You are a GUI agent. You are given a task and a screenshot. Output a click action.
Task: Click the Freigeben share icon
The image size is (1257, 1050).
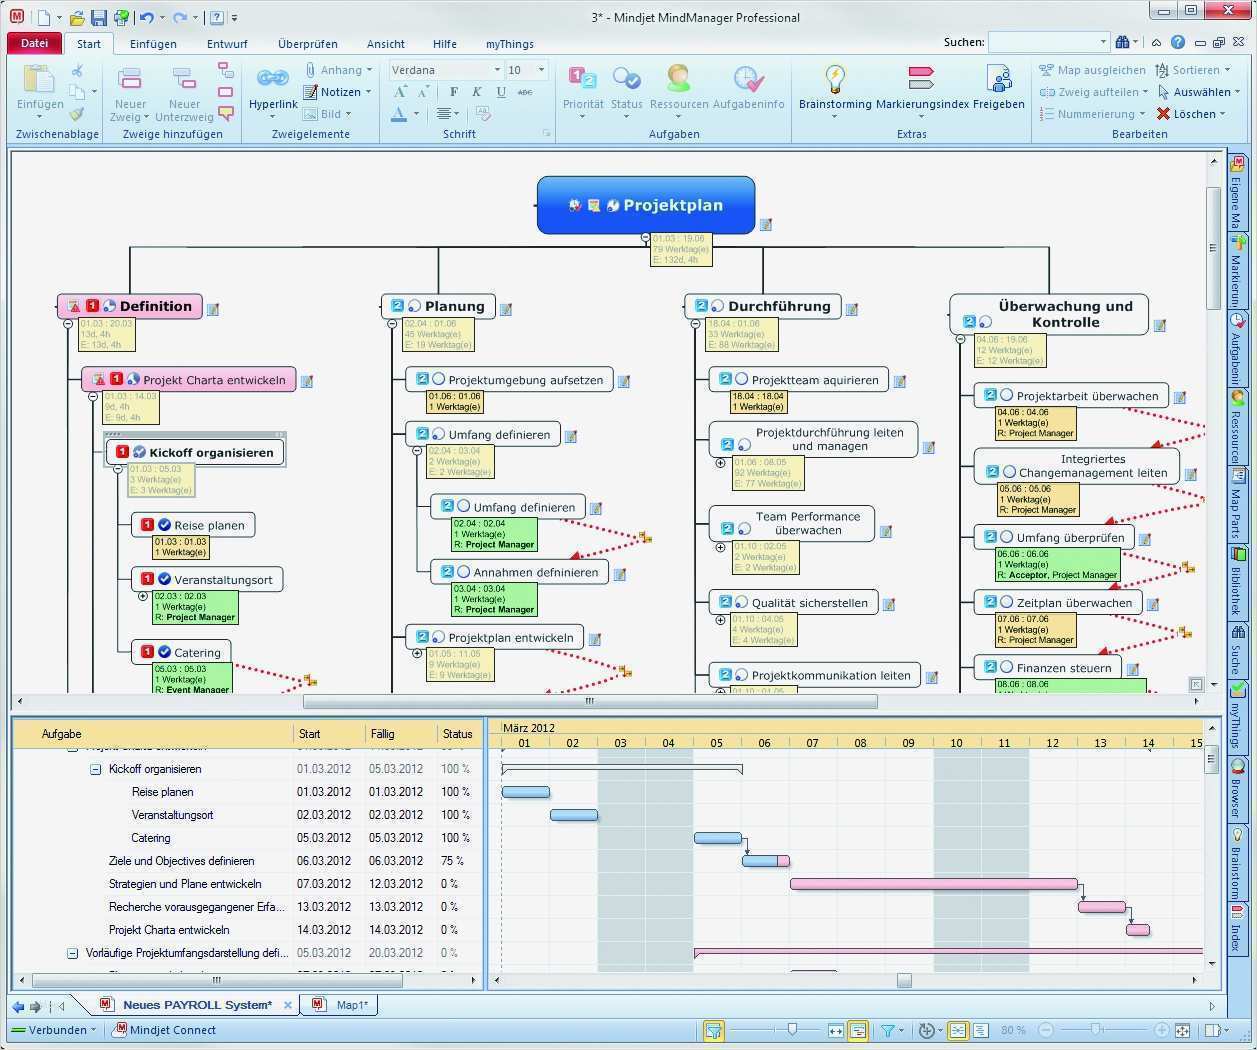(998, 88)
